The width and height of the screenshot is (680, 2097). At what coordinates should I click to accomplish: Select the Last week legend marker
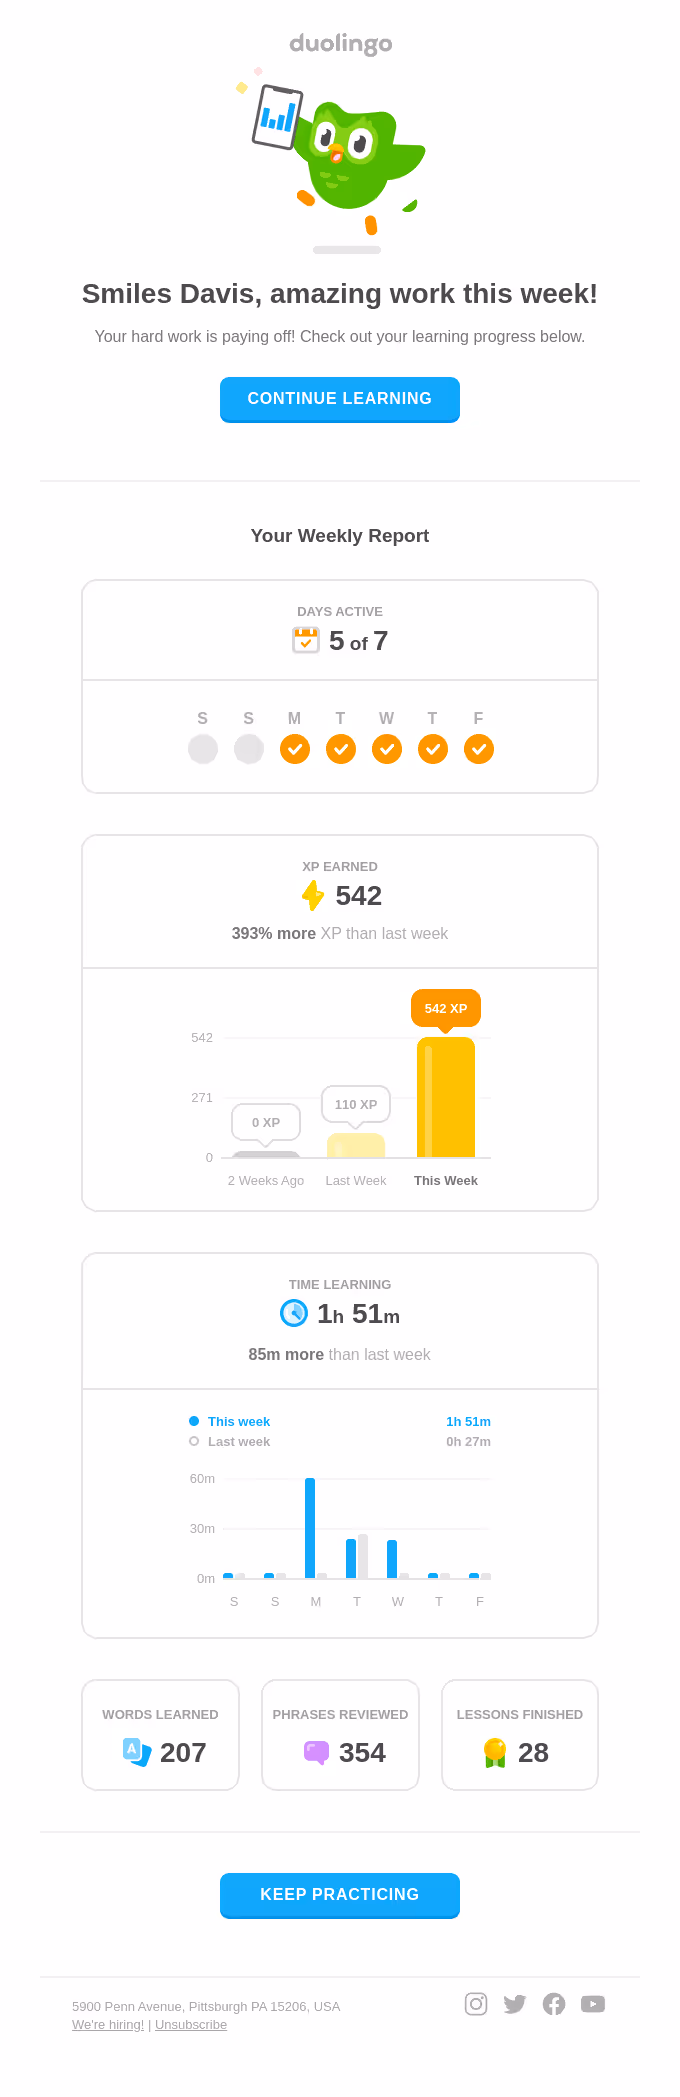193,1441
